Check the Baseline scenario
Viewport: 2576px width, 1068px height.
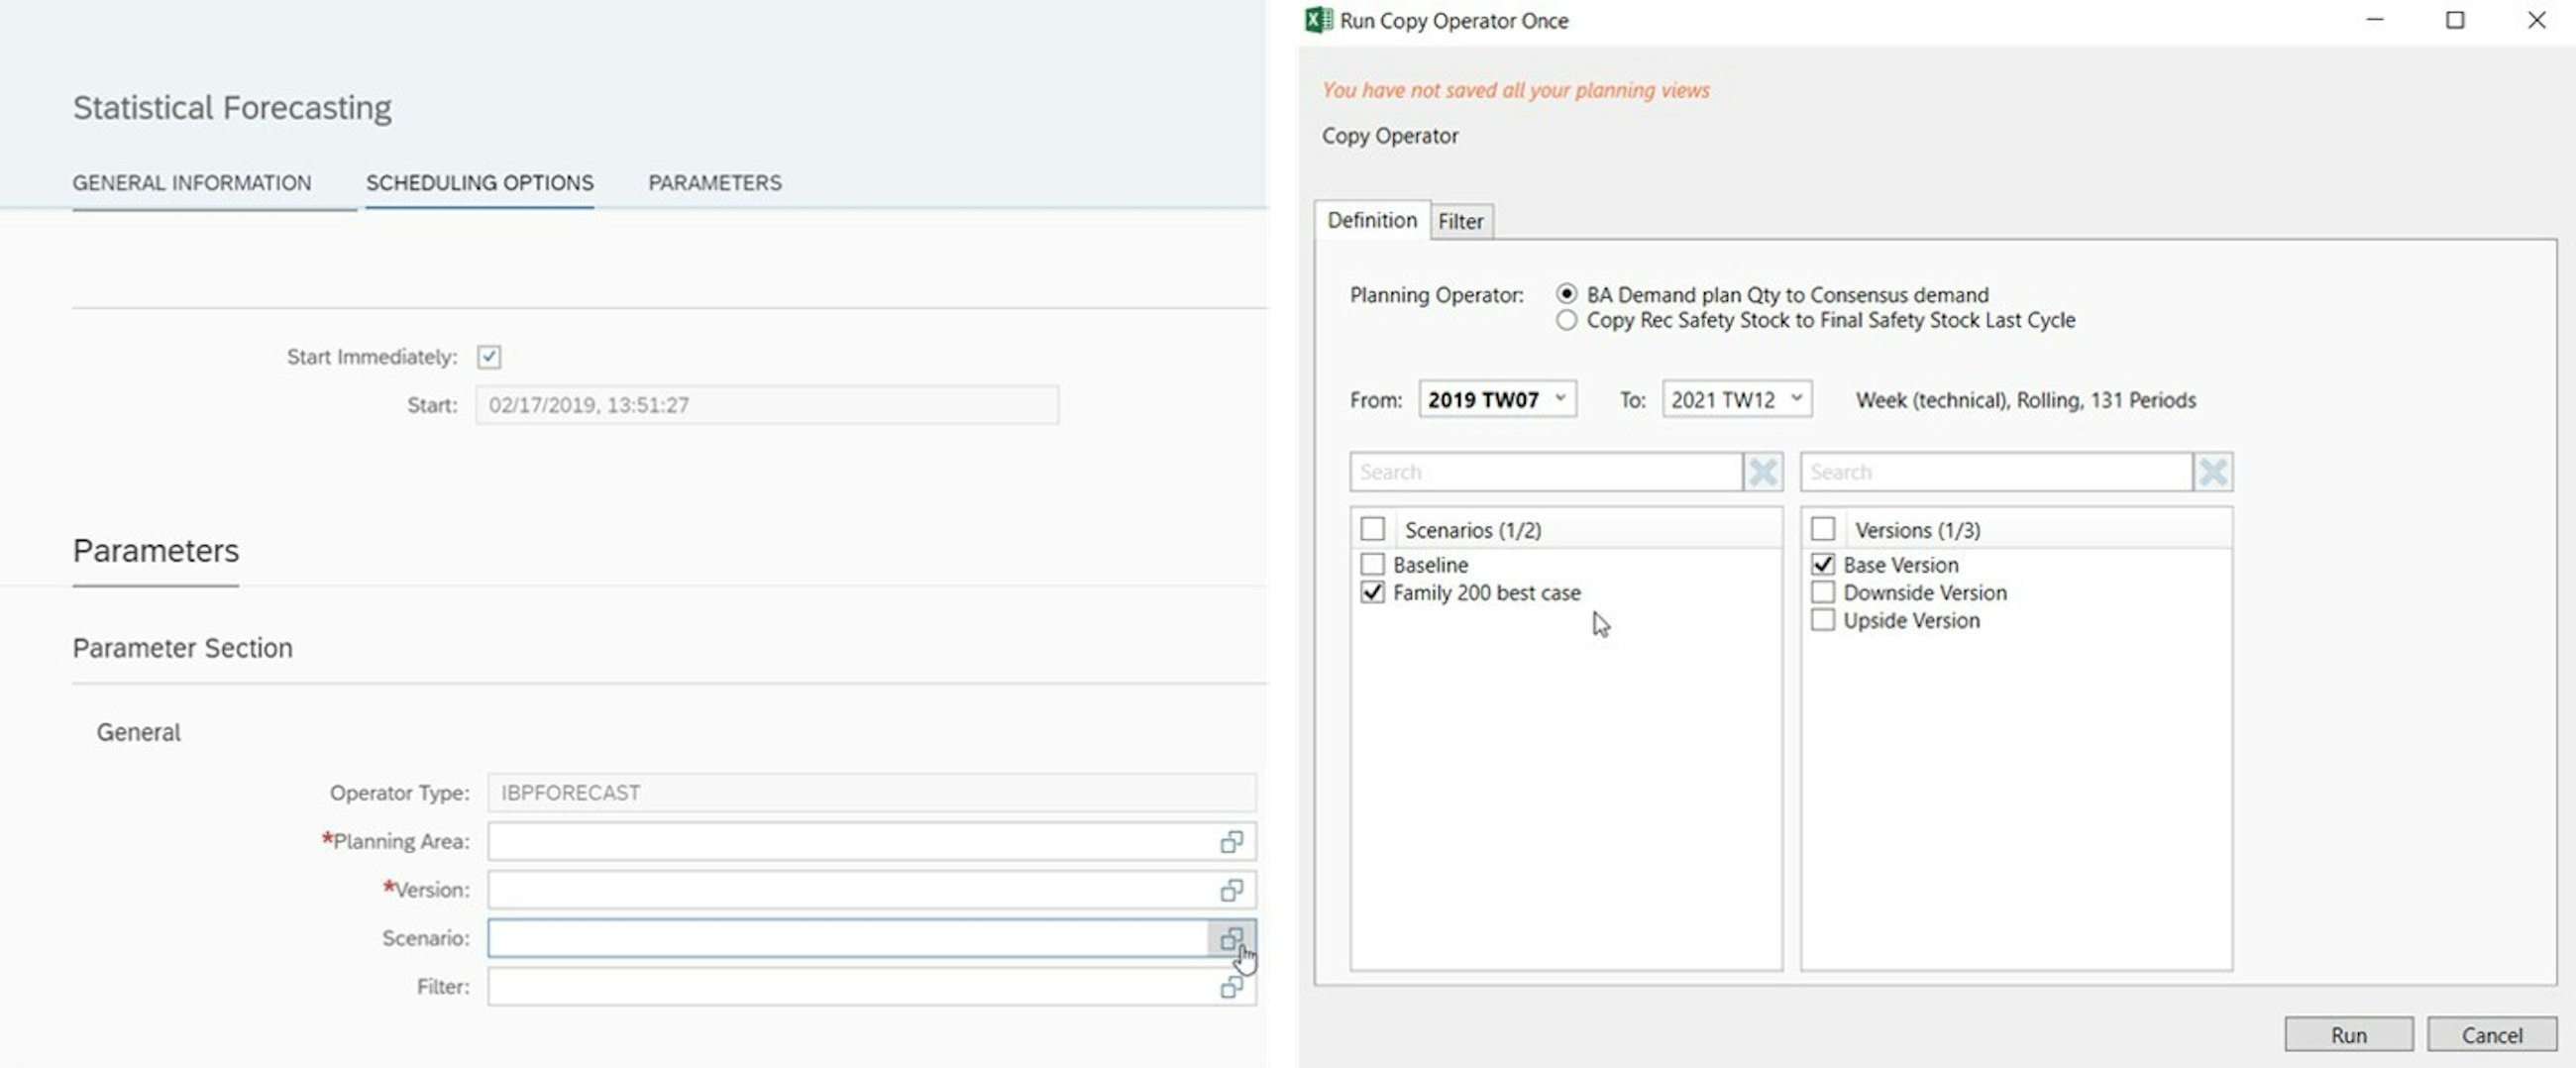tap(1372, 564)
